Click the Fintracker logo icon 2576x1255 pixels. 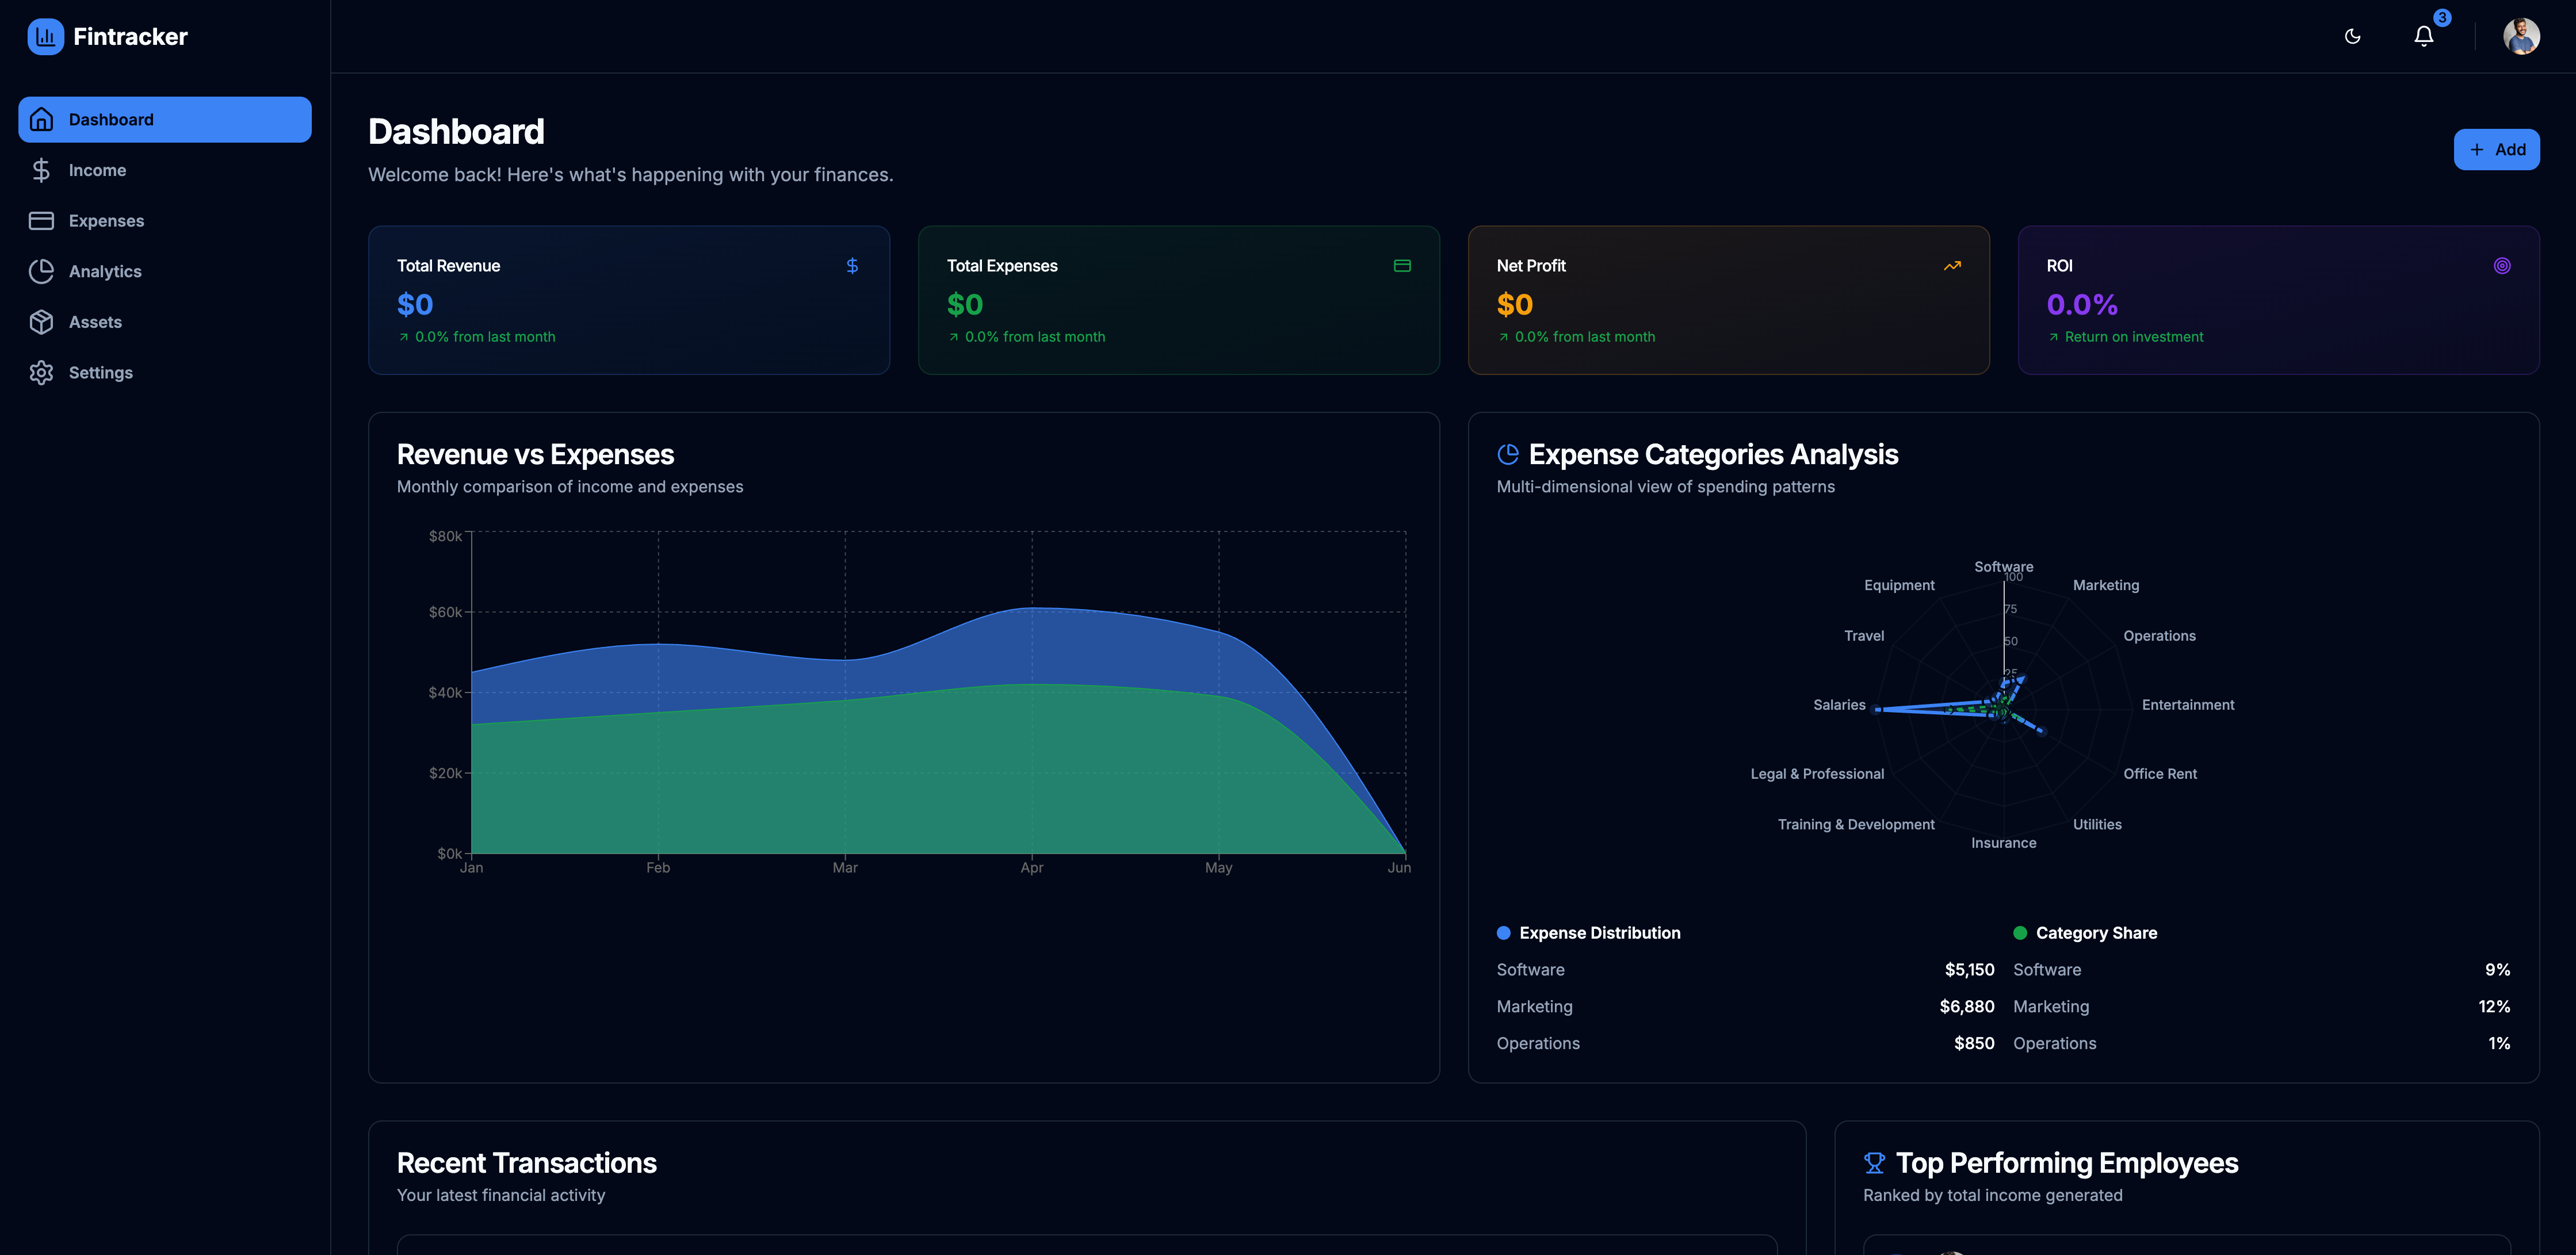[45, 37]
